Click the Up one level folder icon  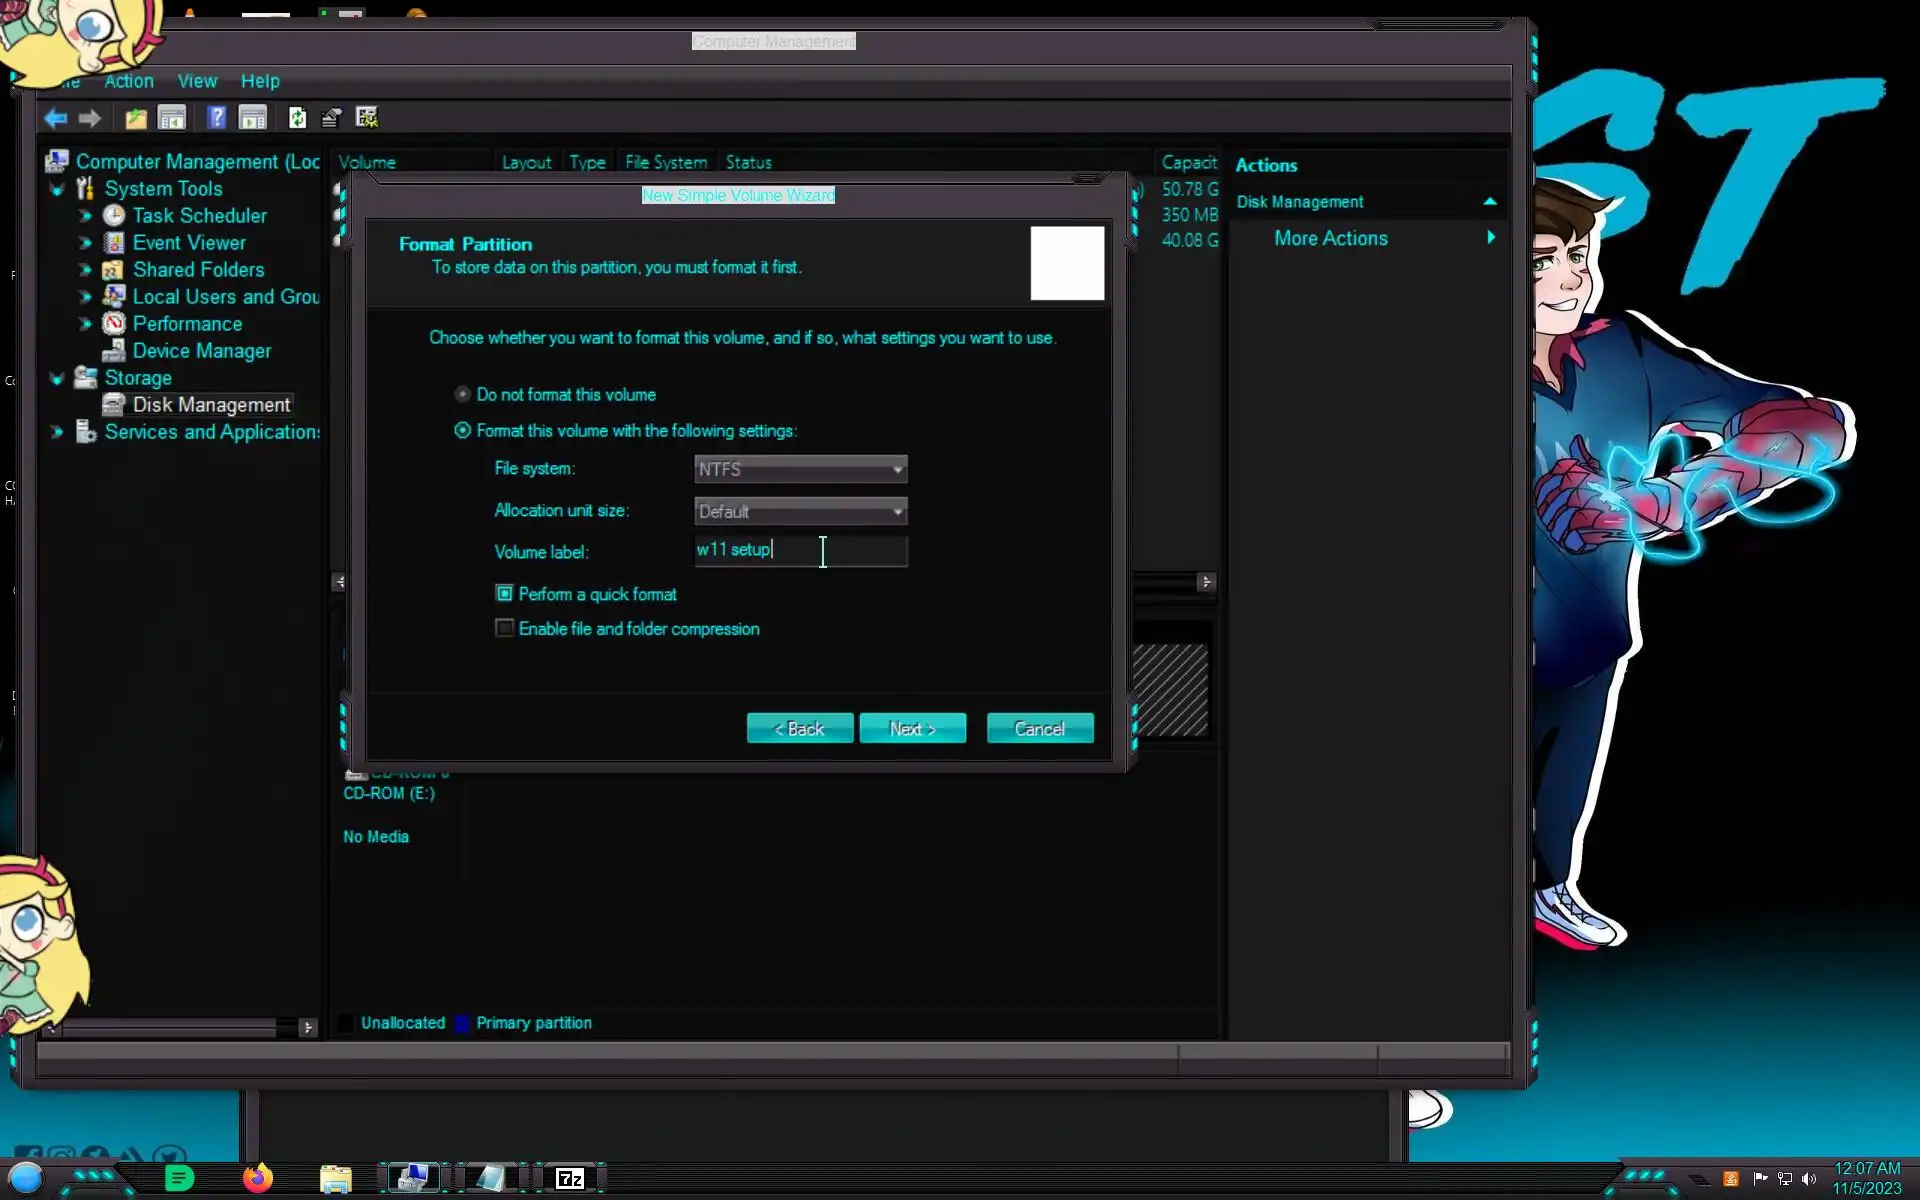(x=136, y=118)
